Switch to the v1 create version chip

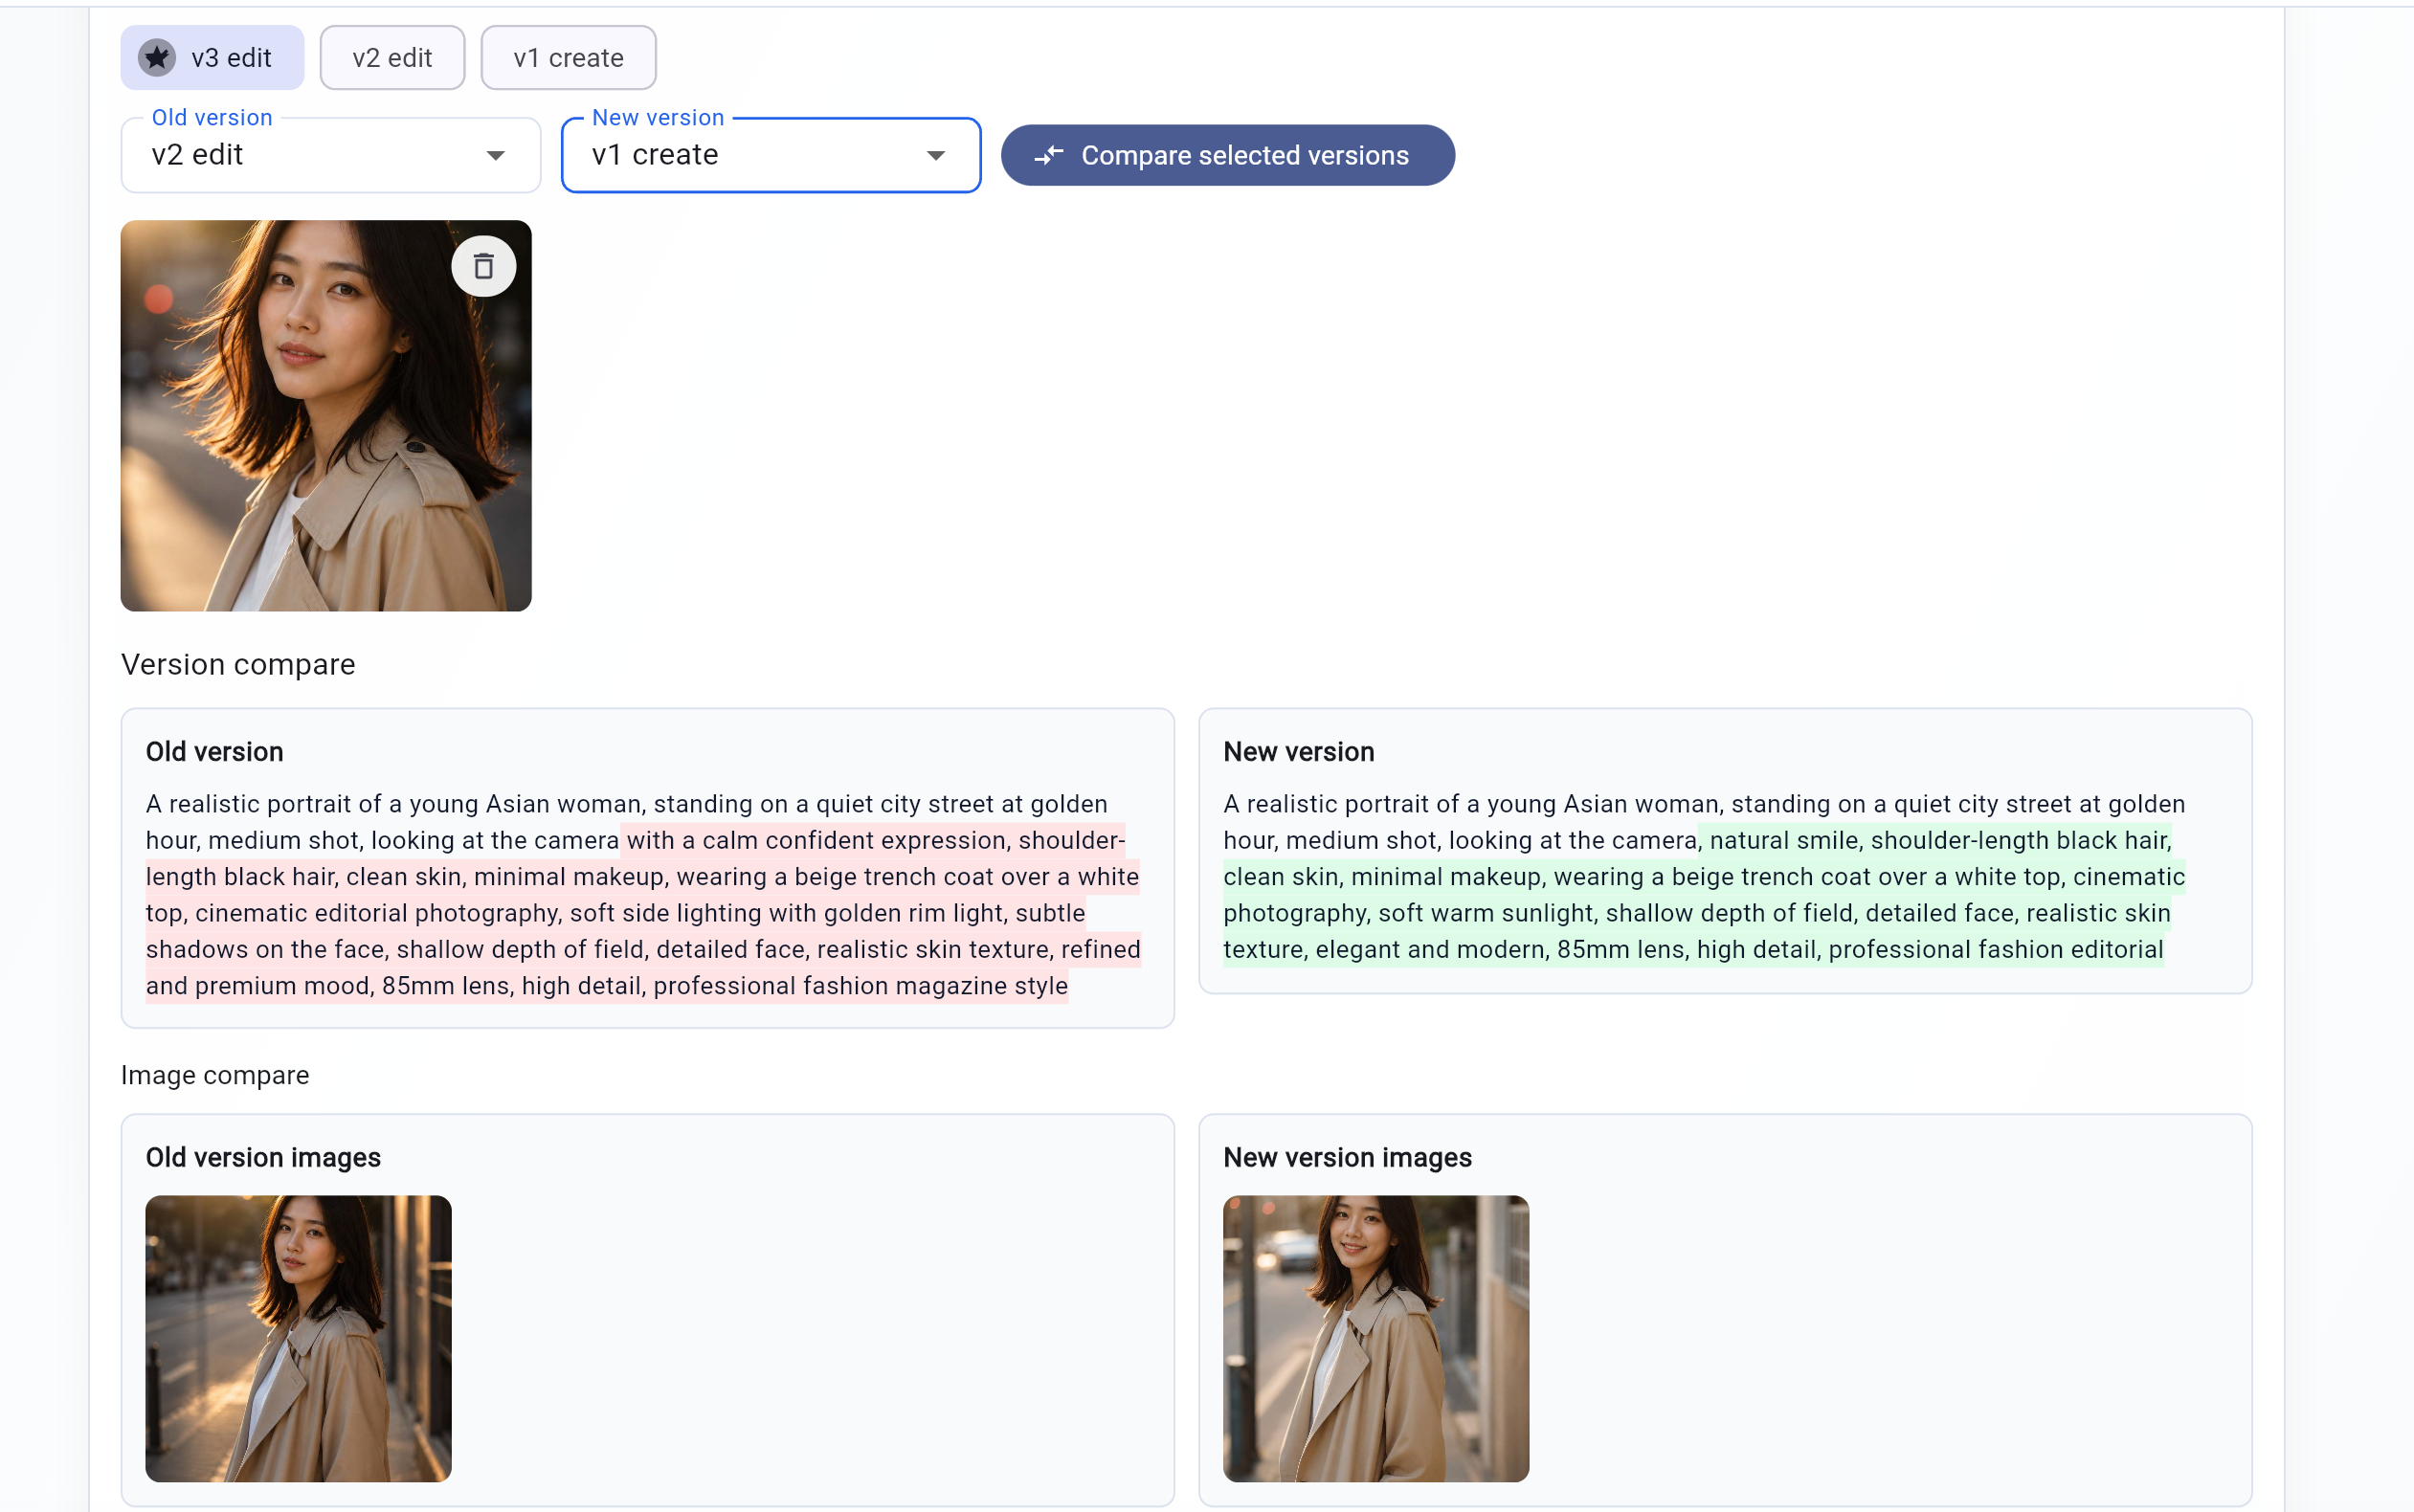point(568,58)
